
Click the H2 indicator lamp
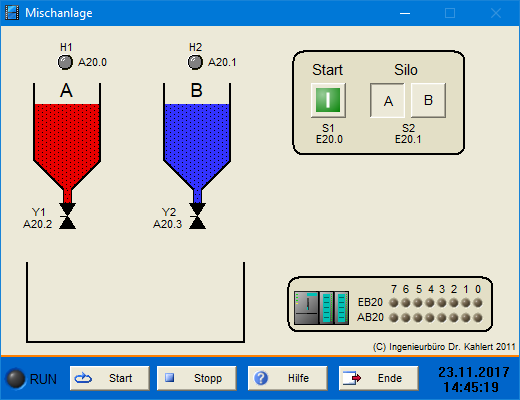tap(195, 62)
